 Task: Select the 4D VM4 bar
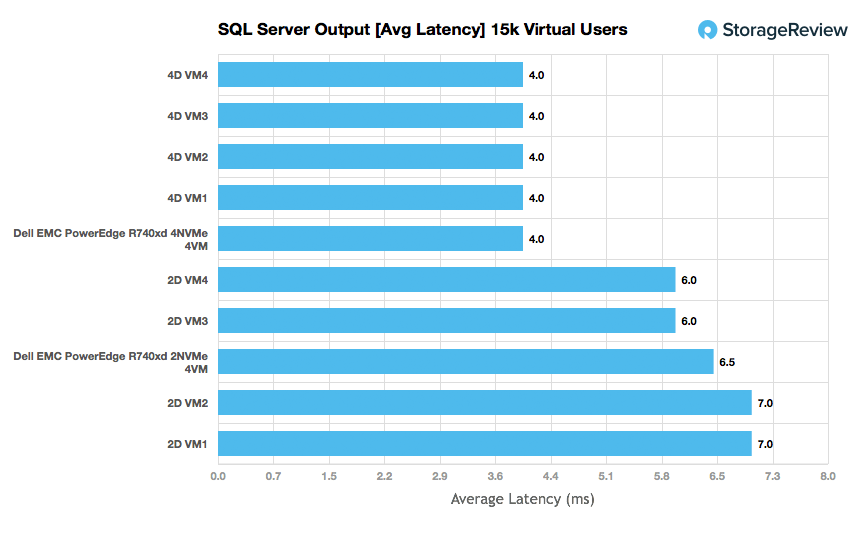coord(370,75)
